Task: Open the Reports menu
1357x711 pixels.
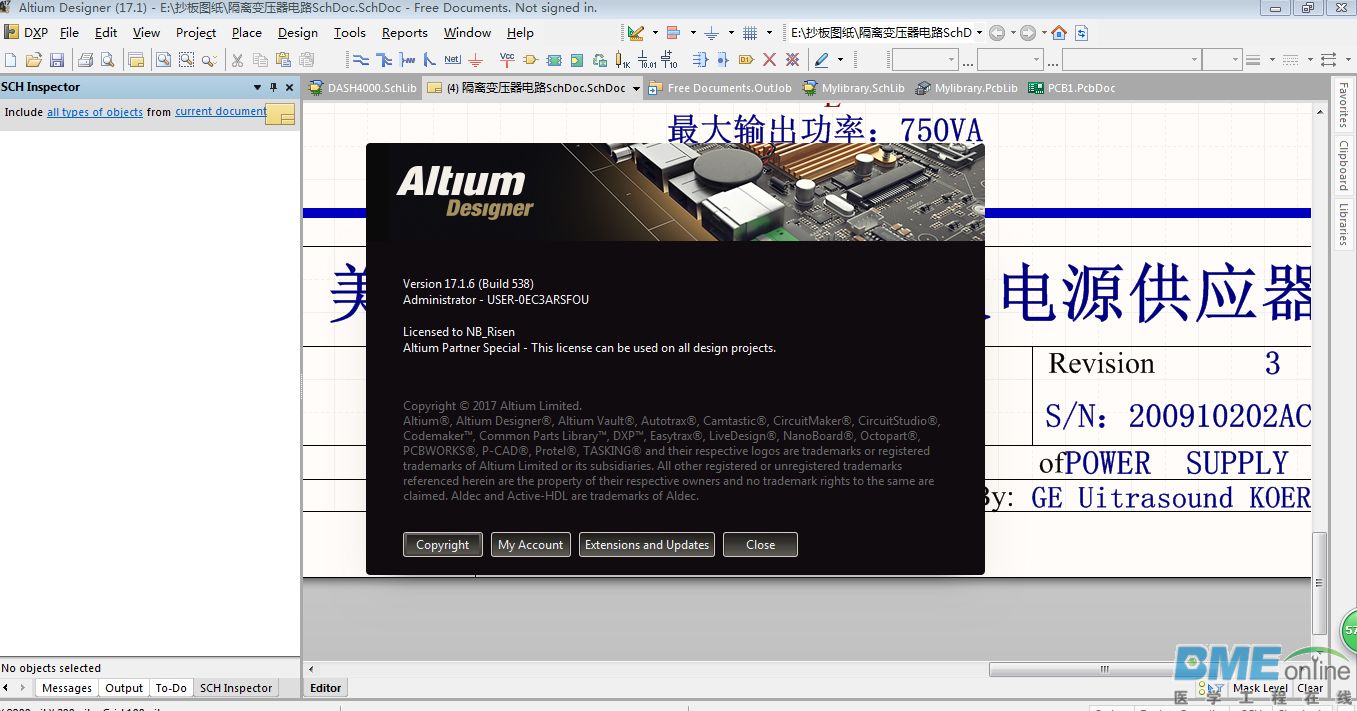Action: (404, 33)
